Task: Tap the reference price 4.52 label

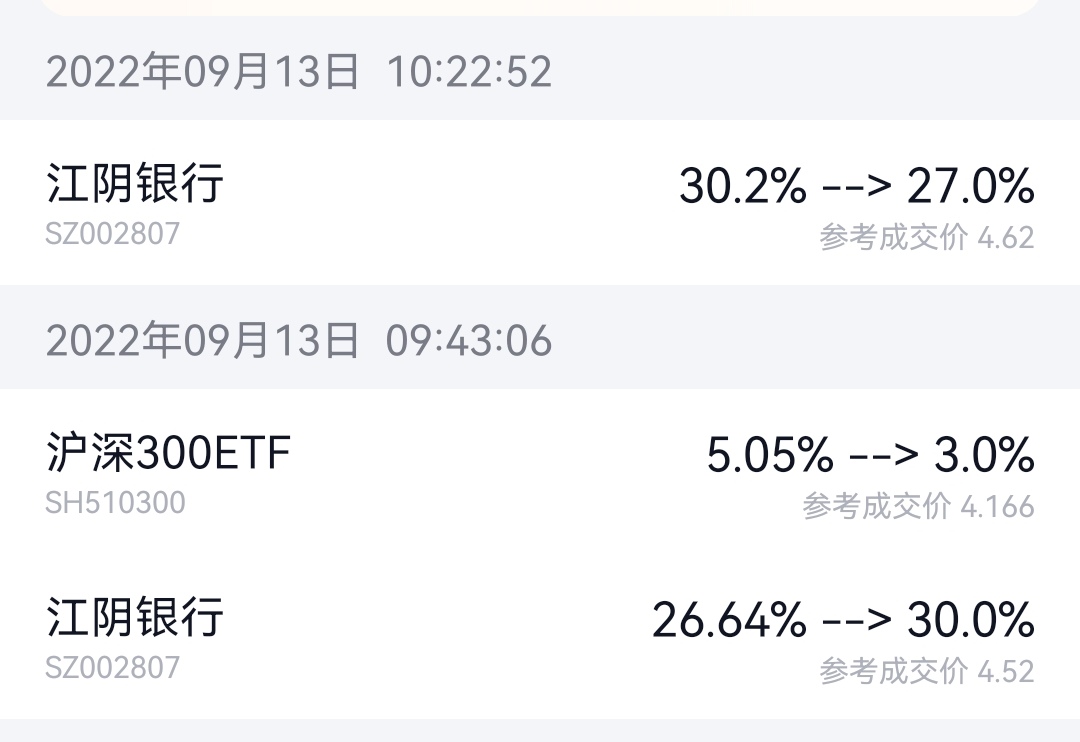Action: (926, 671)
